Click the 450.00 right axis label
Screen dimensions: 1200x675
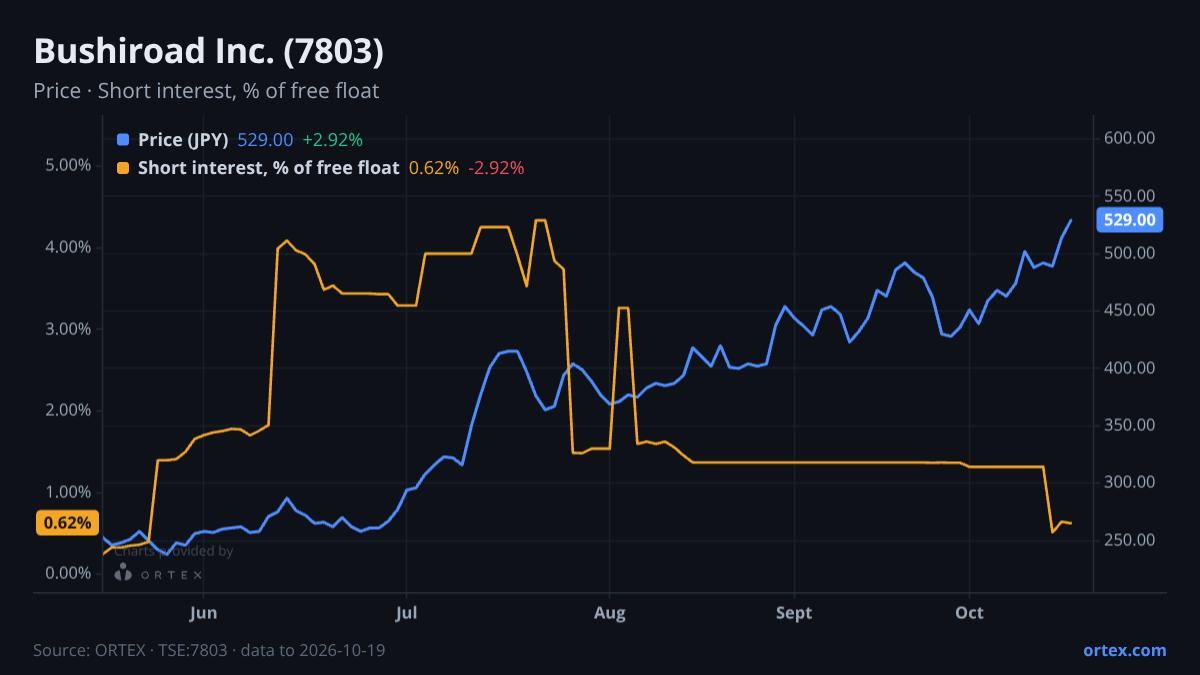[x=1130, y=311]
